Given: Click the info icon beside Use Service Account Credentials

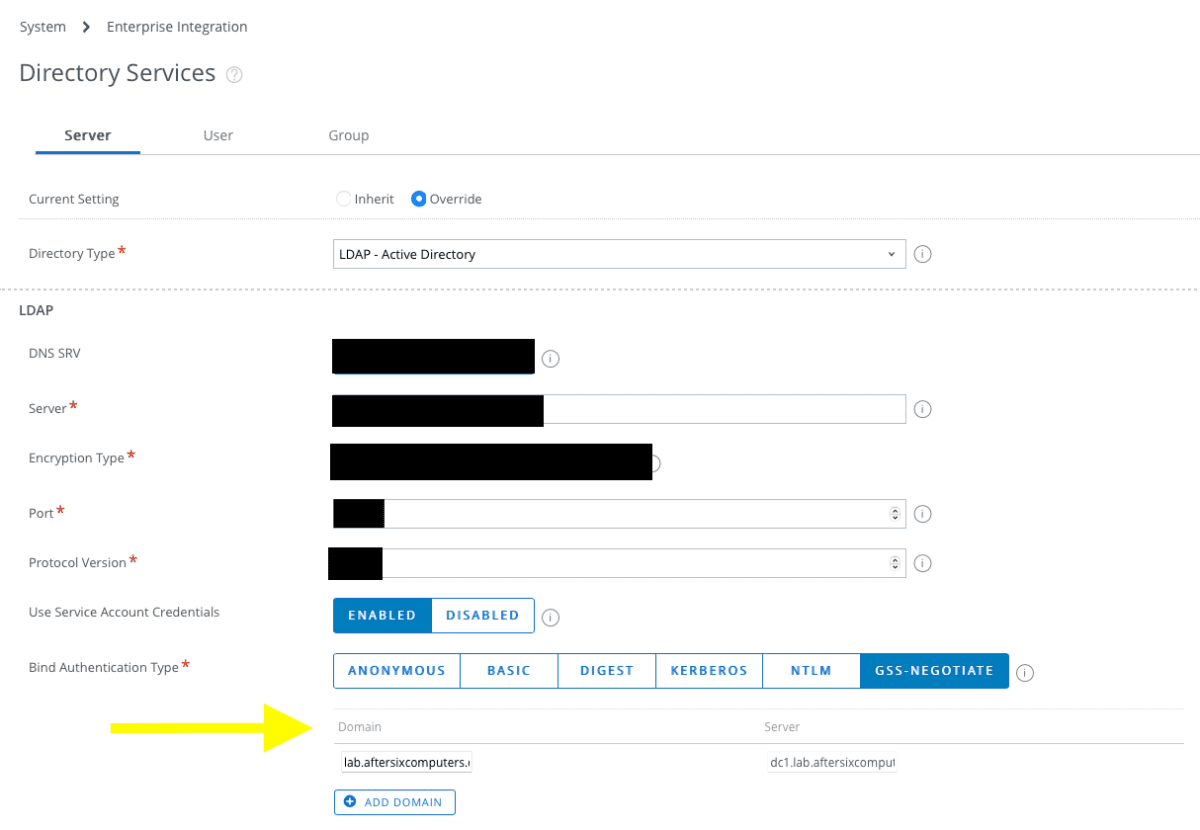Looking at the screenshot, I should pyautogui.click(x=550, y=616).
